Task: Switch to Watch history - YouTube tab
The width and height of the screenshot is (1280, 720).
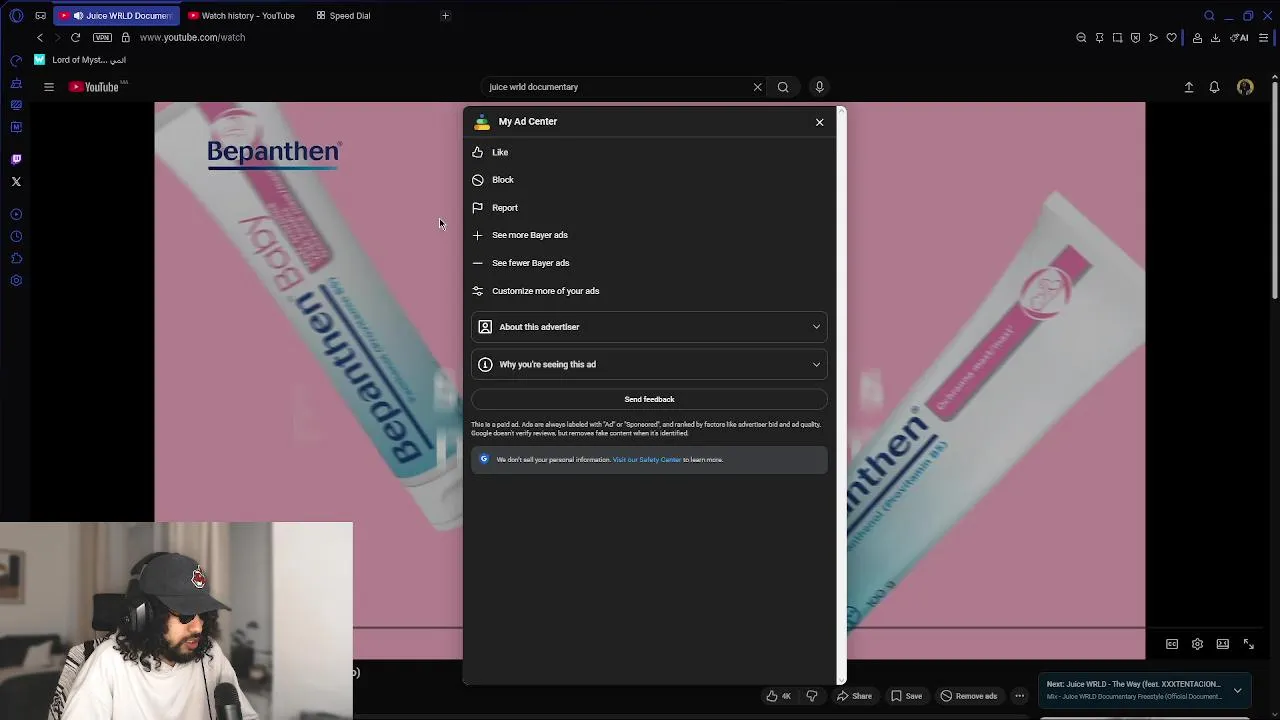Action: [x=241, y=16]
